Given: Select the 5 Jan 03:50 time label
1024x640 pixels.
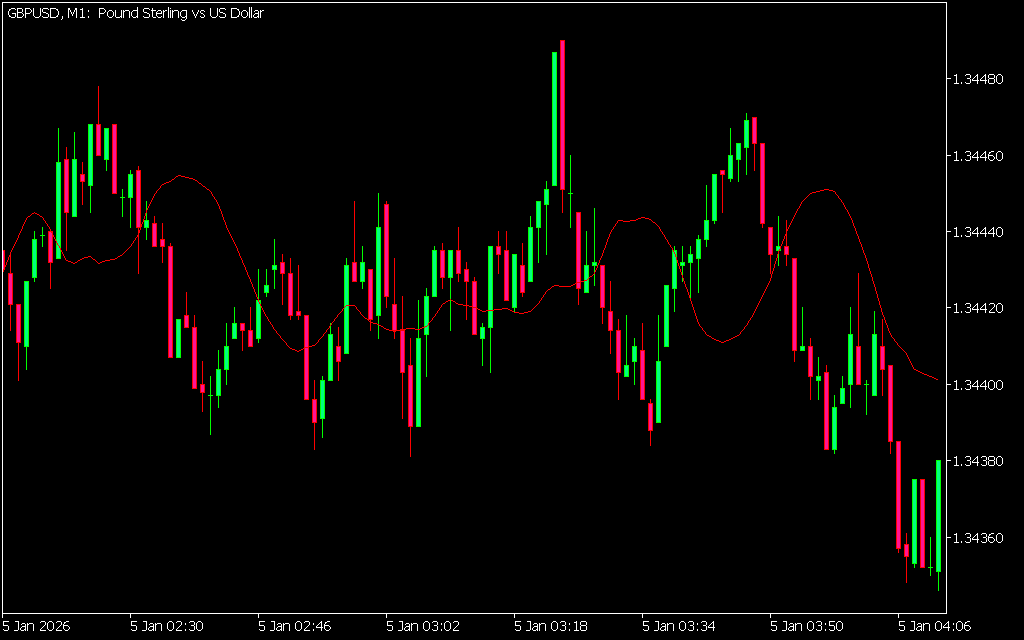Looking at the screenshot, I should 807,626.
